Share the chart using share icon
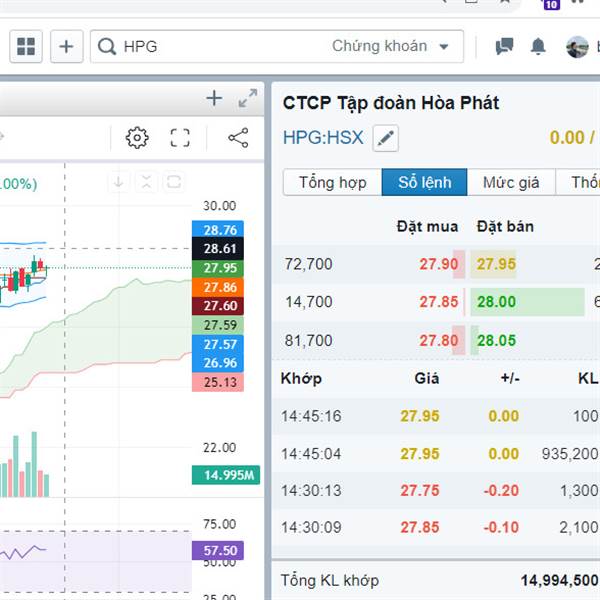The height and width of the screenshot is (600, 600). (x=238, y=138)
